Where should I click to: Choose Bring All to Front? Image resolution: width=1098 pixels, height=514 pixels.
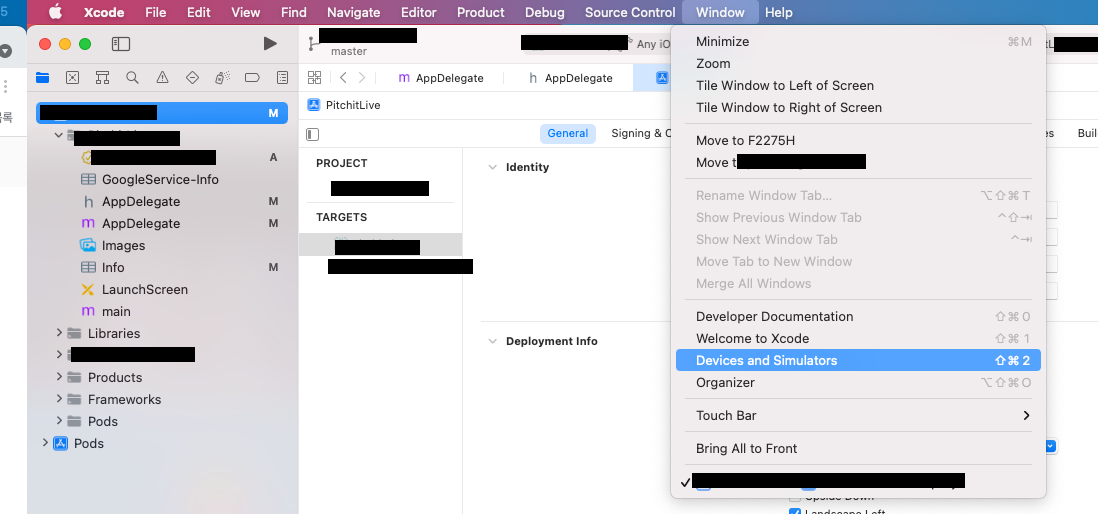[858, 448]
